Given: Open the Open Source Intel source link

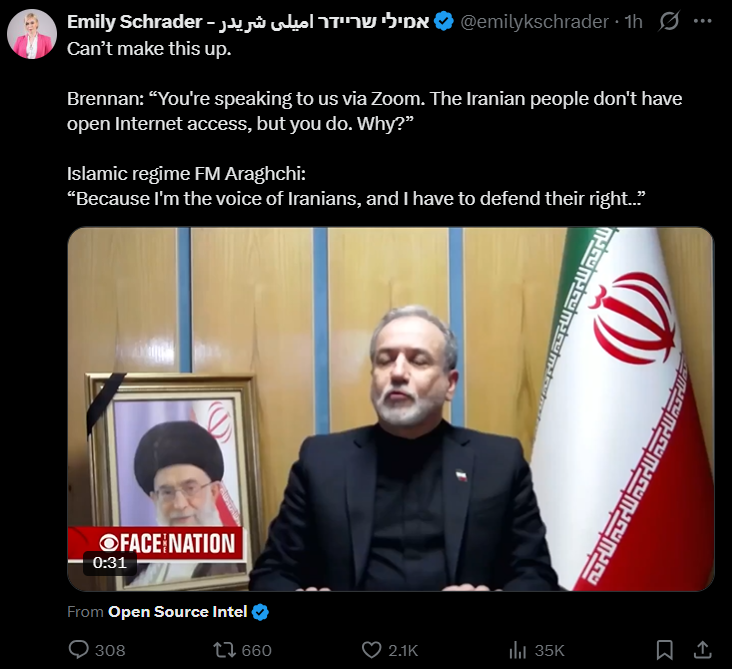Looking at the screenshot, I should click(177, 612).
